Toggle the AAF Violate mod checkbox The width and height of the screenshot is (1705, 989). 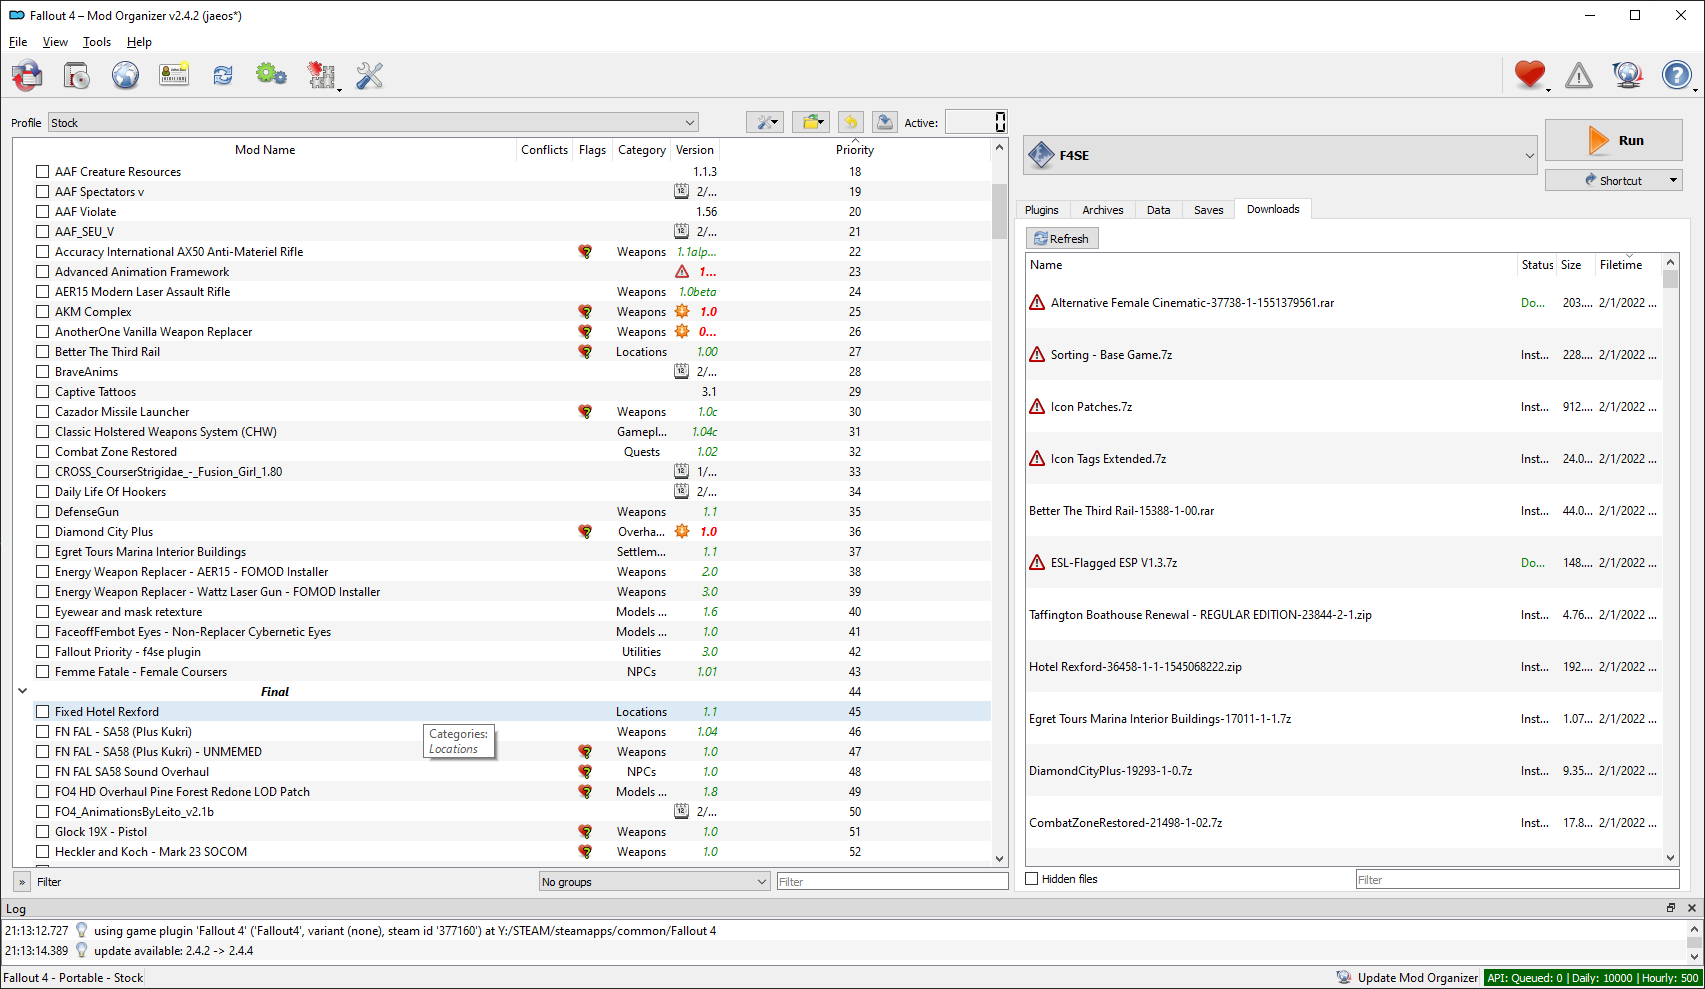pyautogui.click(x=42, y=212)
